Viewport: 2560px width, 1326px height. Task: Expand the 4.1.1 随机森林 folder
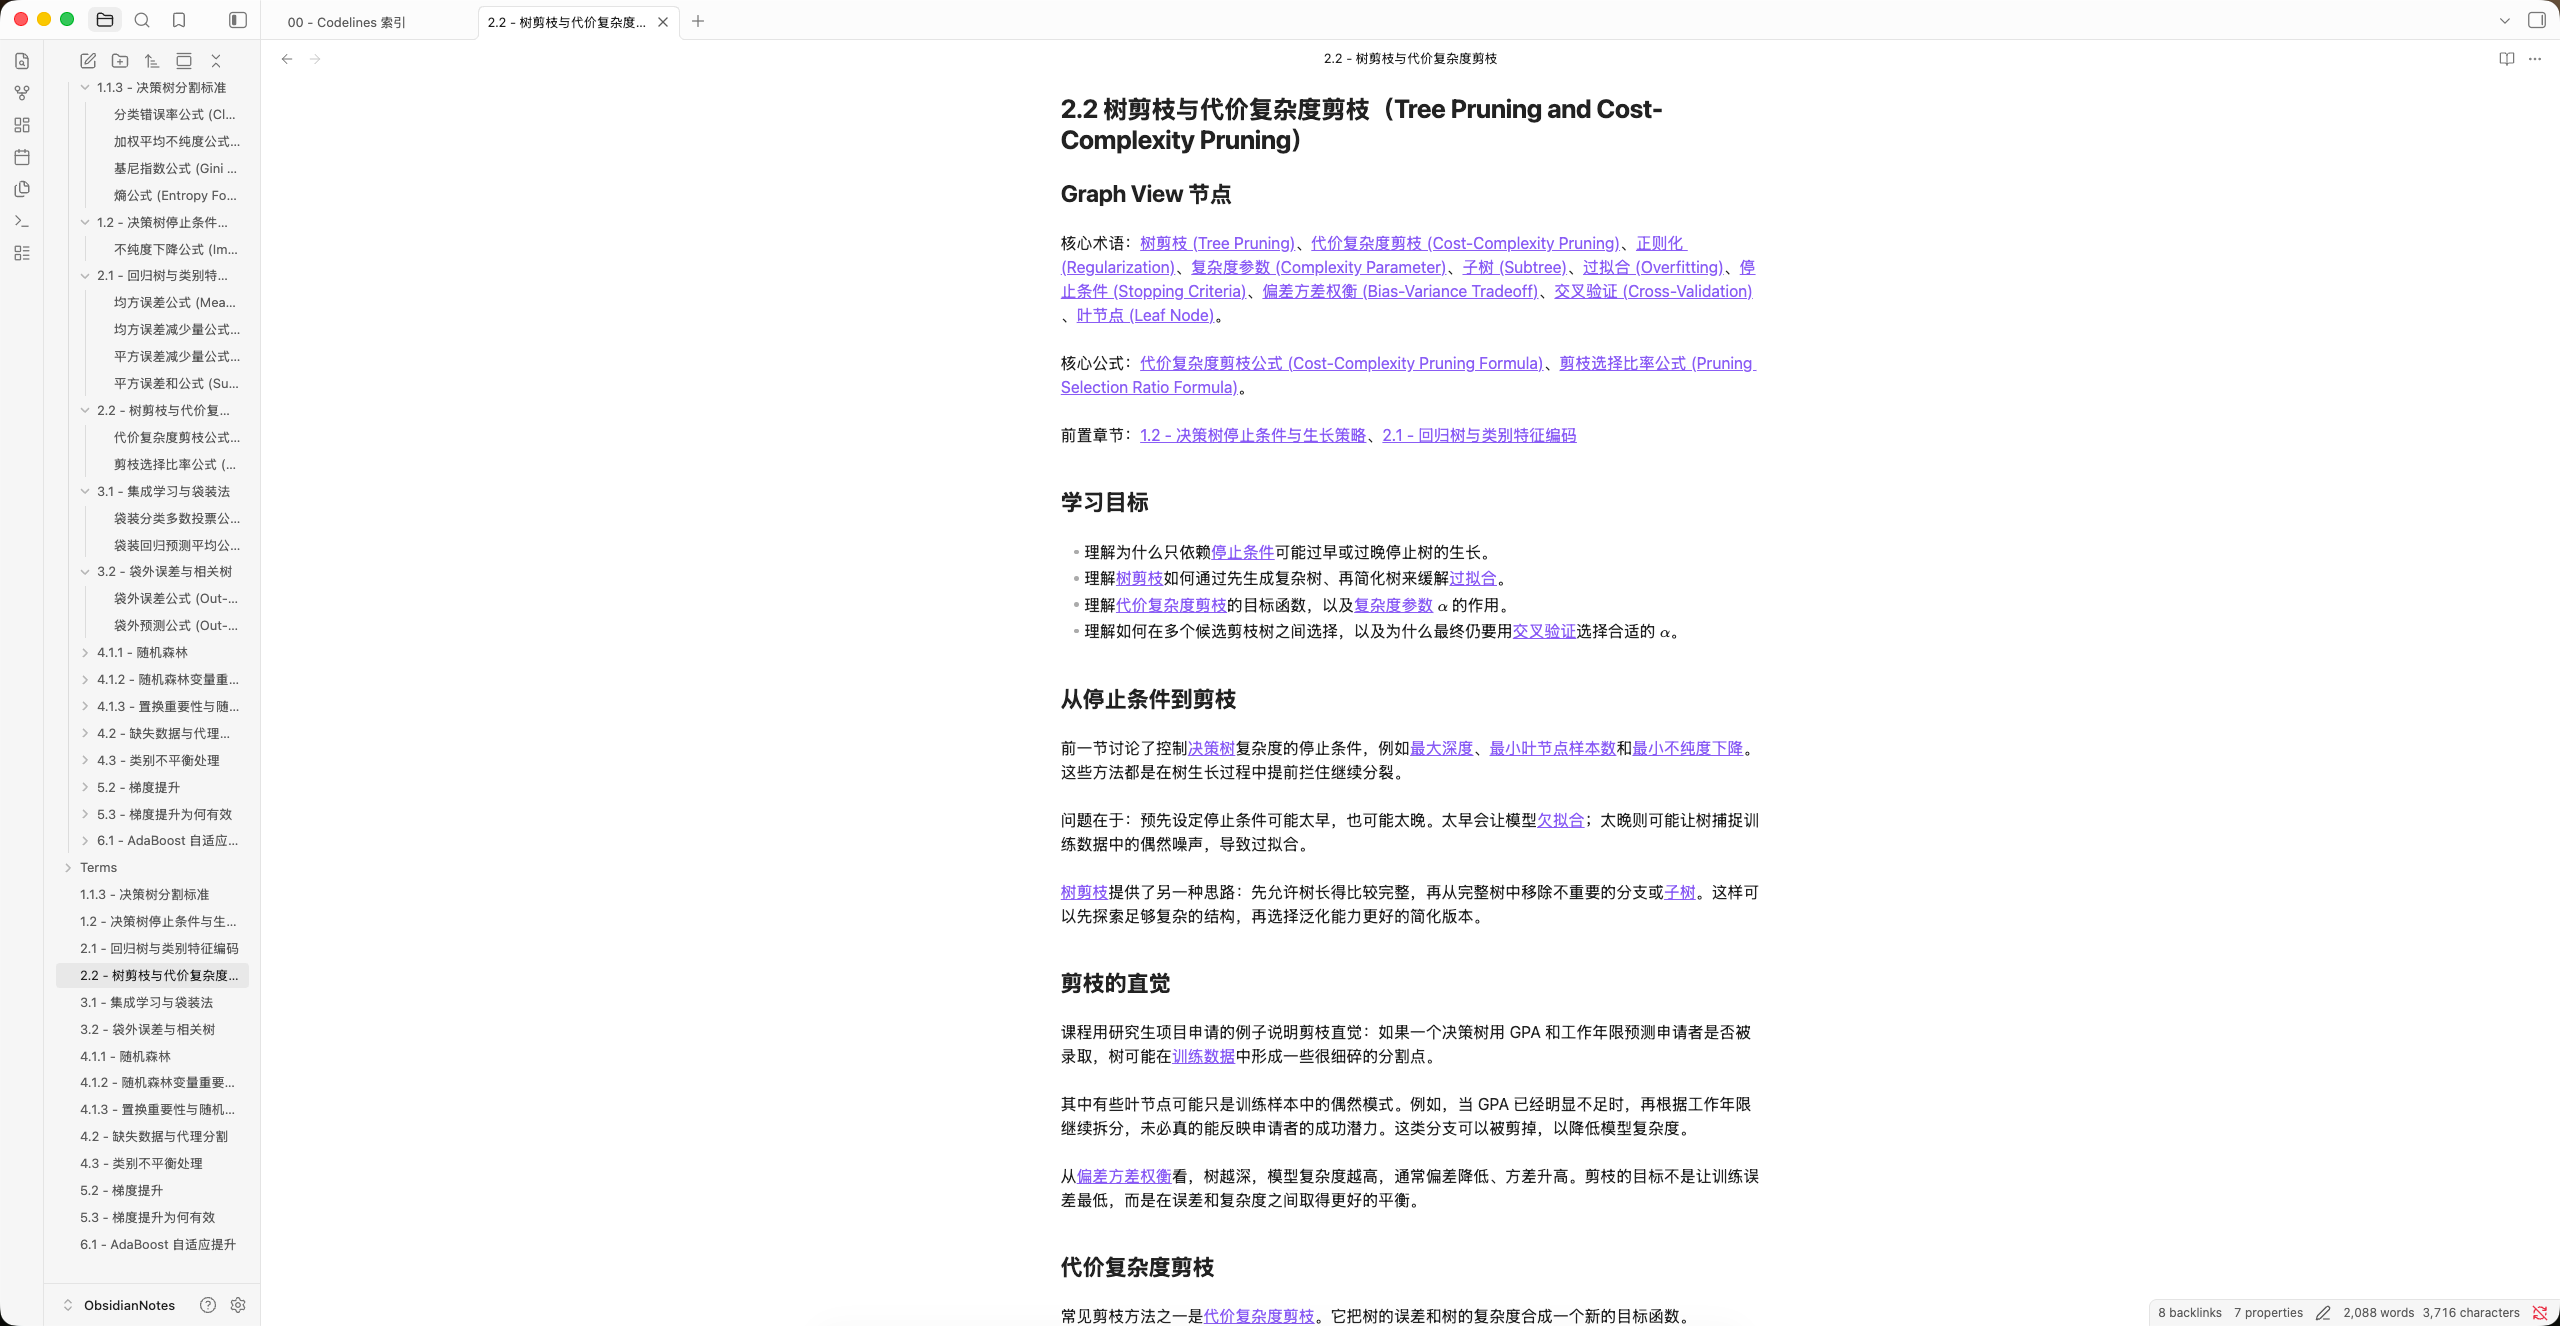tap(85, 652)
